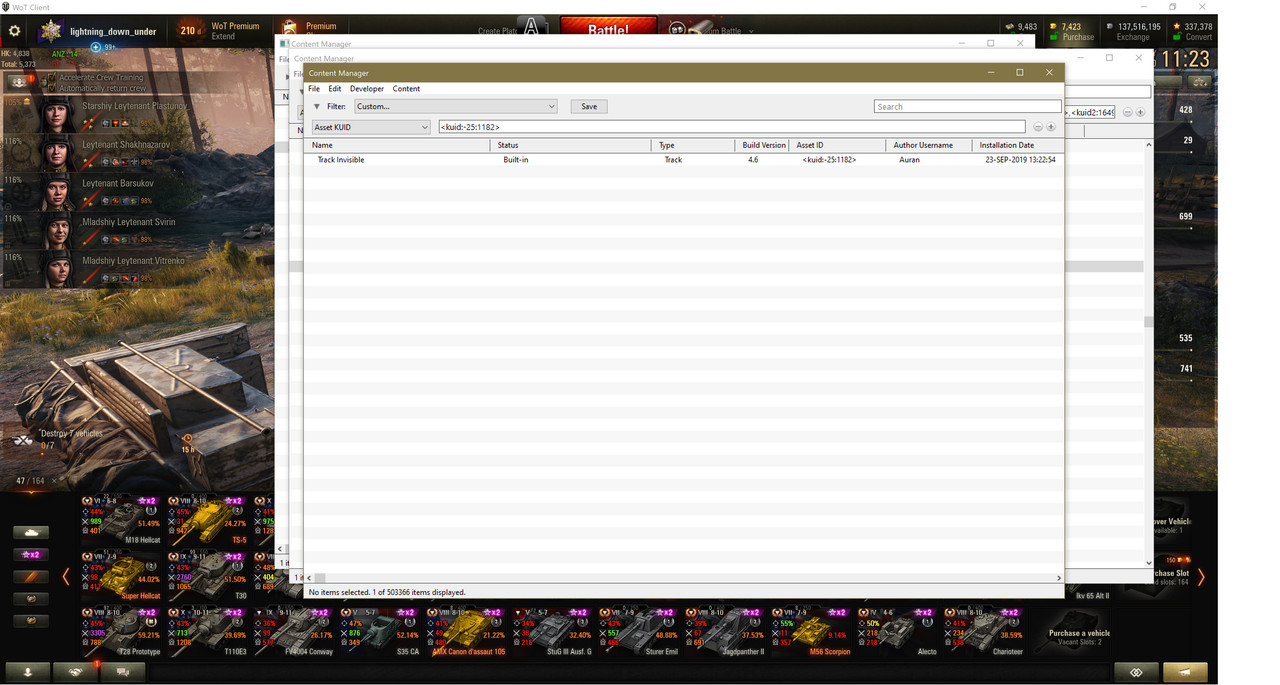Screen dimensions: 1280x685
Task: Open the handshake referral icon in bottom bar
Action: (x=75, y=672)
